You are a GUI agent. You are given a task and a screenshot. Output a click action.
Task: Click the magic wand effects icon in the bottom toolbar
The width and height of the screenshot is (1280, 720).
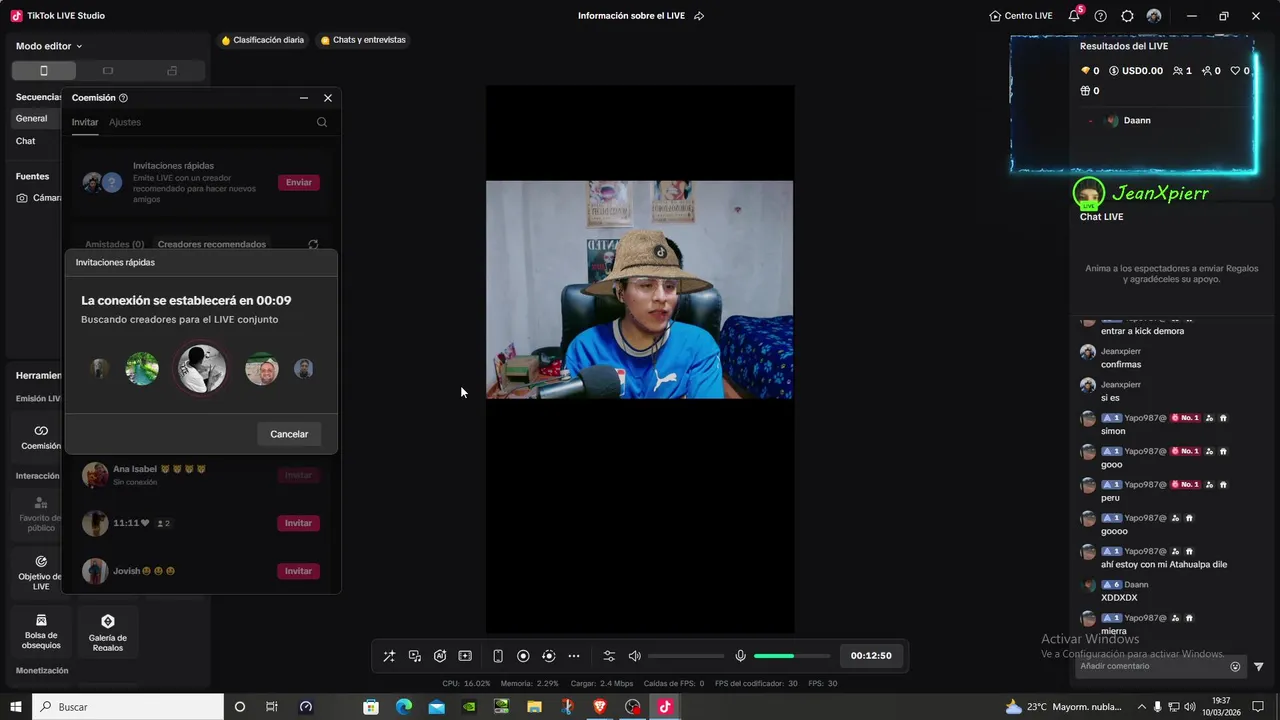[x=389, y=656]
